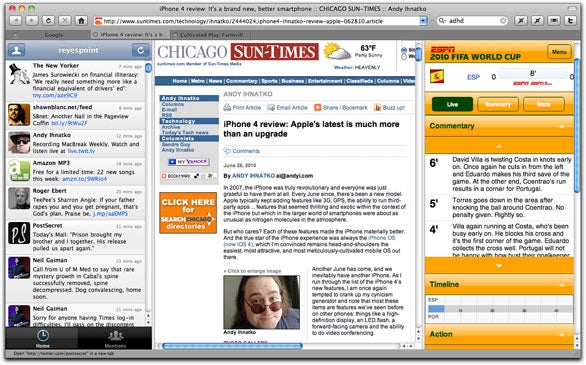This screenshot has width=586, height=365.
Task: Show newer commentary with the down arrow
Action: coord(499,266)
